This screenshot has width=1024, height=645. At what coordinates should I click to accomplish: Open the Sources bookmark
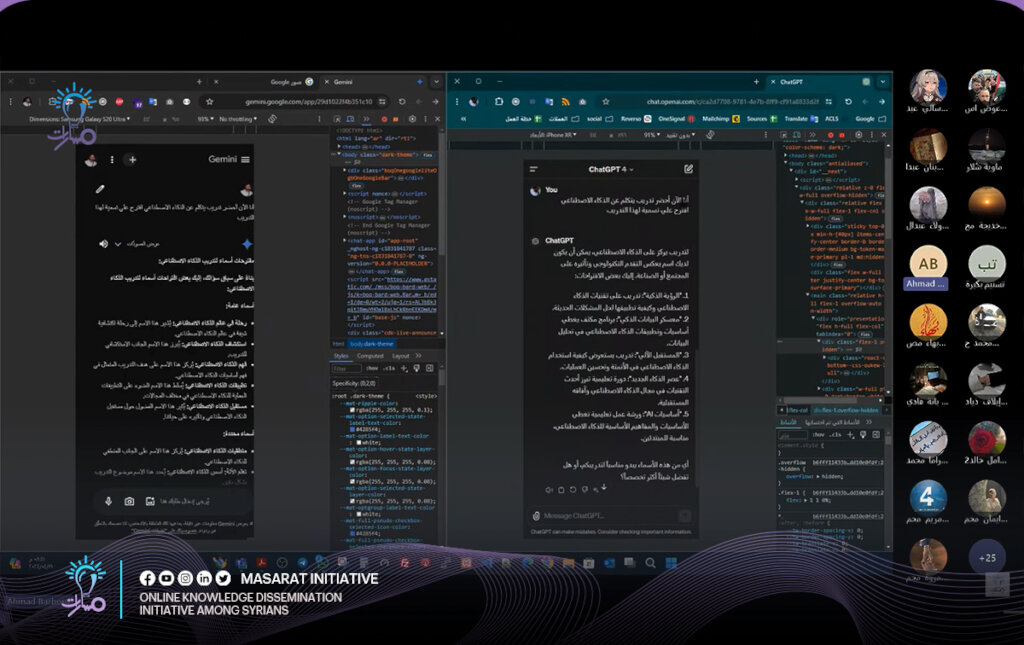pyautogui.click(x=761, y=119)
